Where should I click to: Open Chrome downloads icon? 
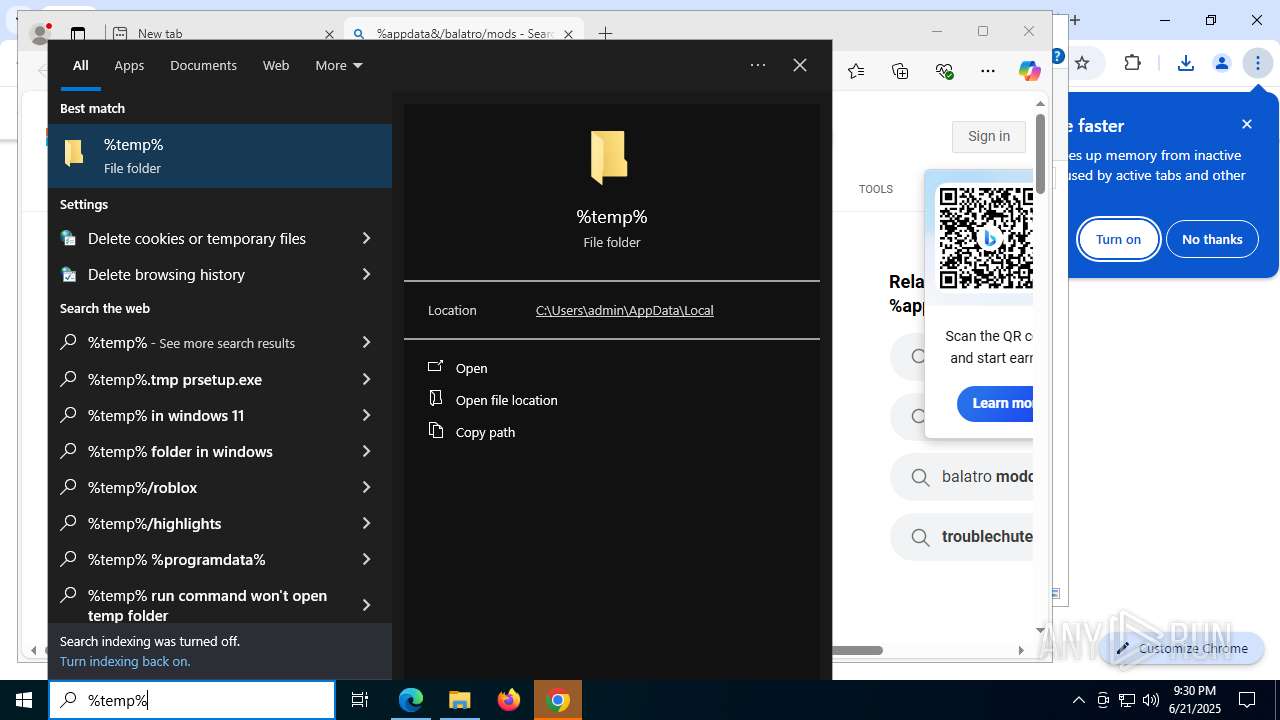(1185, 63)
